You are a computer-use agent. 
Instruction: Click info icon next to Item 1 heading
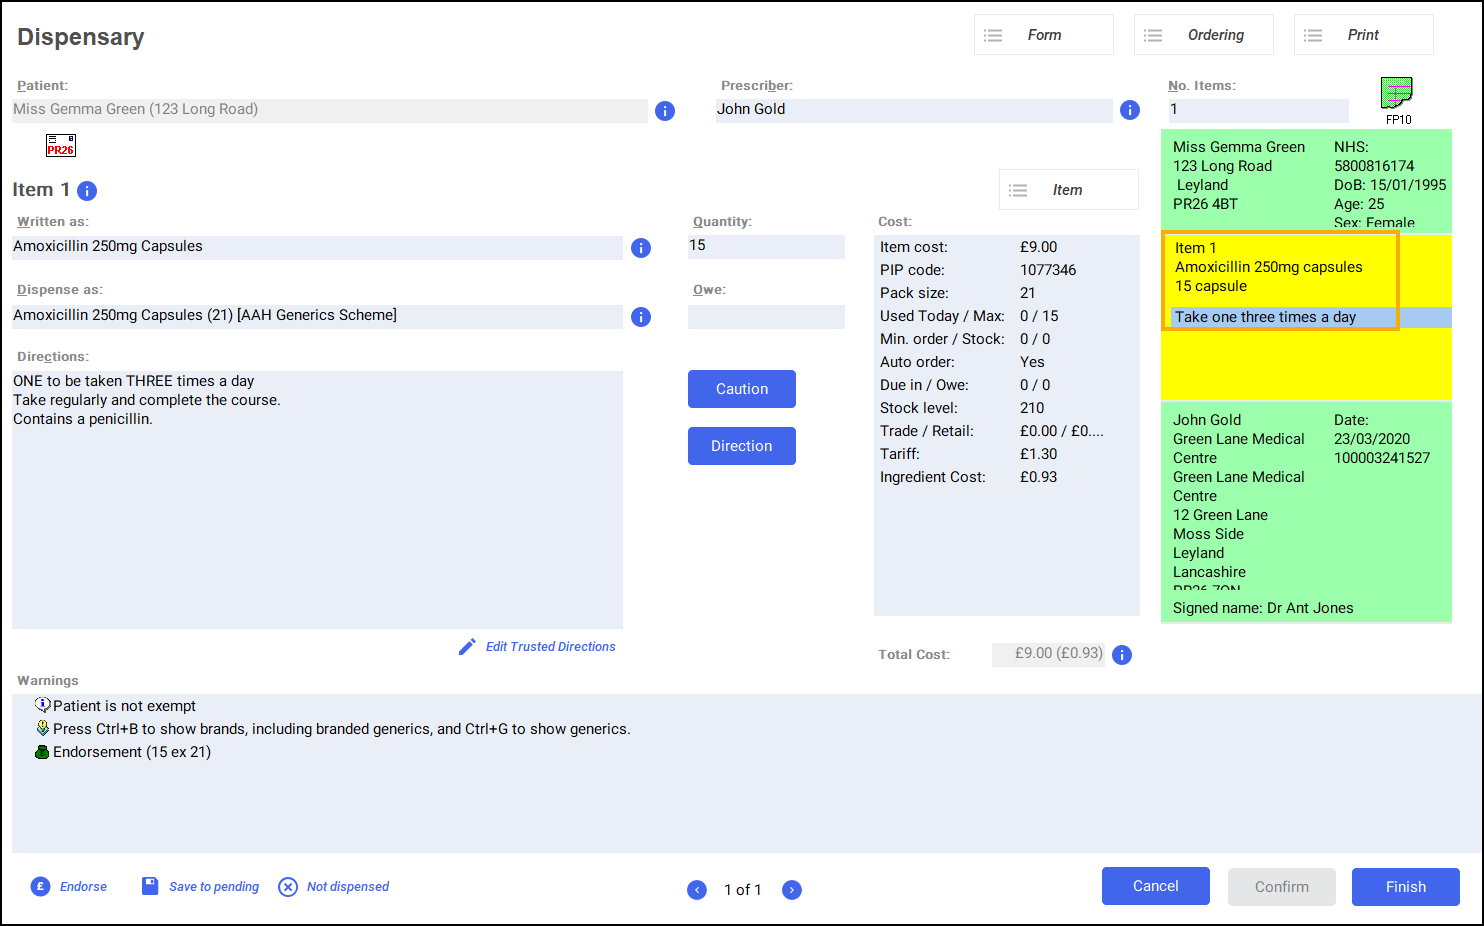pyautogui.click(x=87, y=191)
